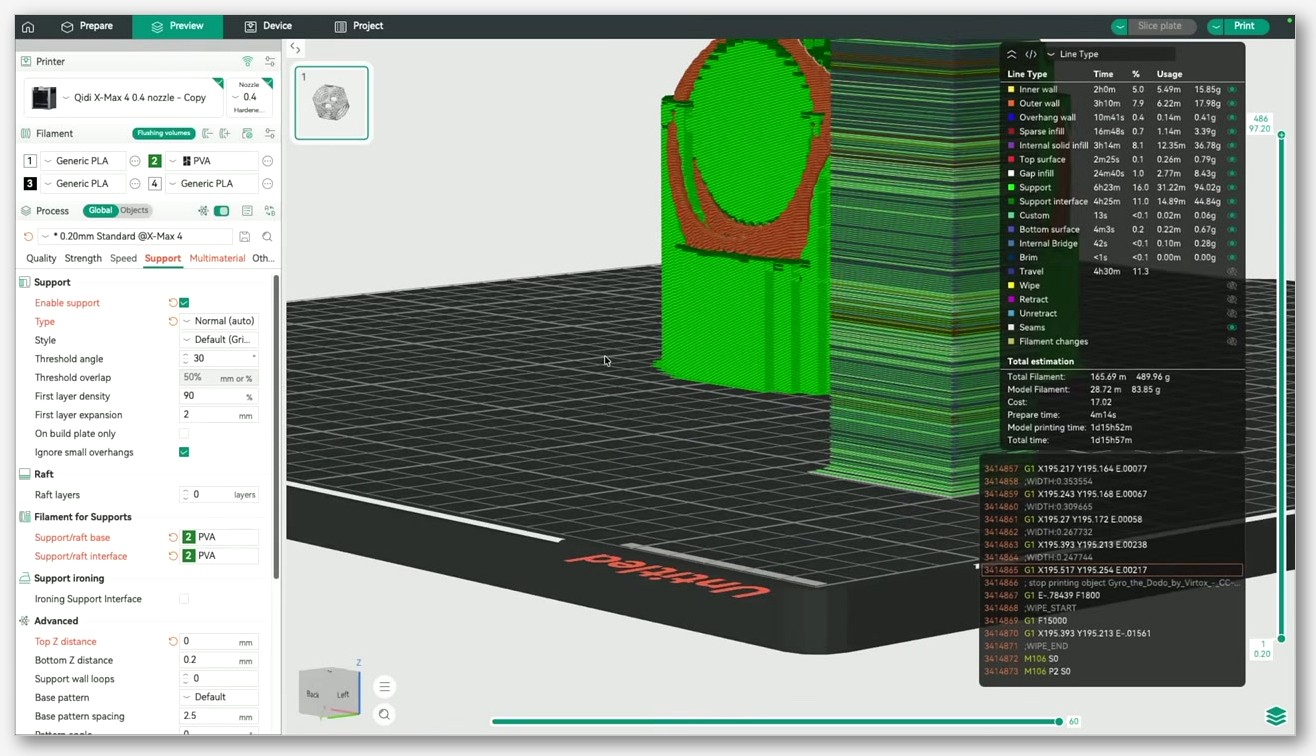1316x756 pixels.
Task: Open the support Style dropdown
Action: [x=219, y=340]
